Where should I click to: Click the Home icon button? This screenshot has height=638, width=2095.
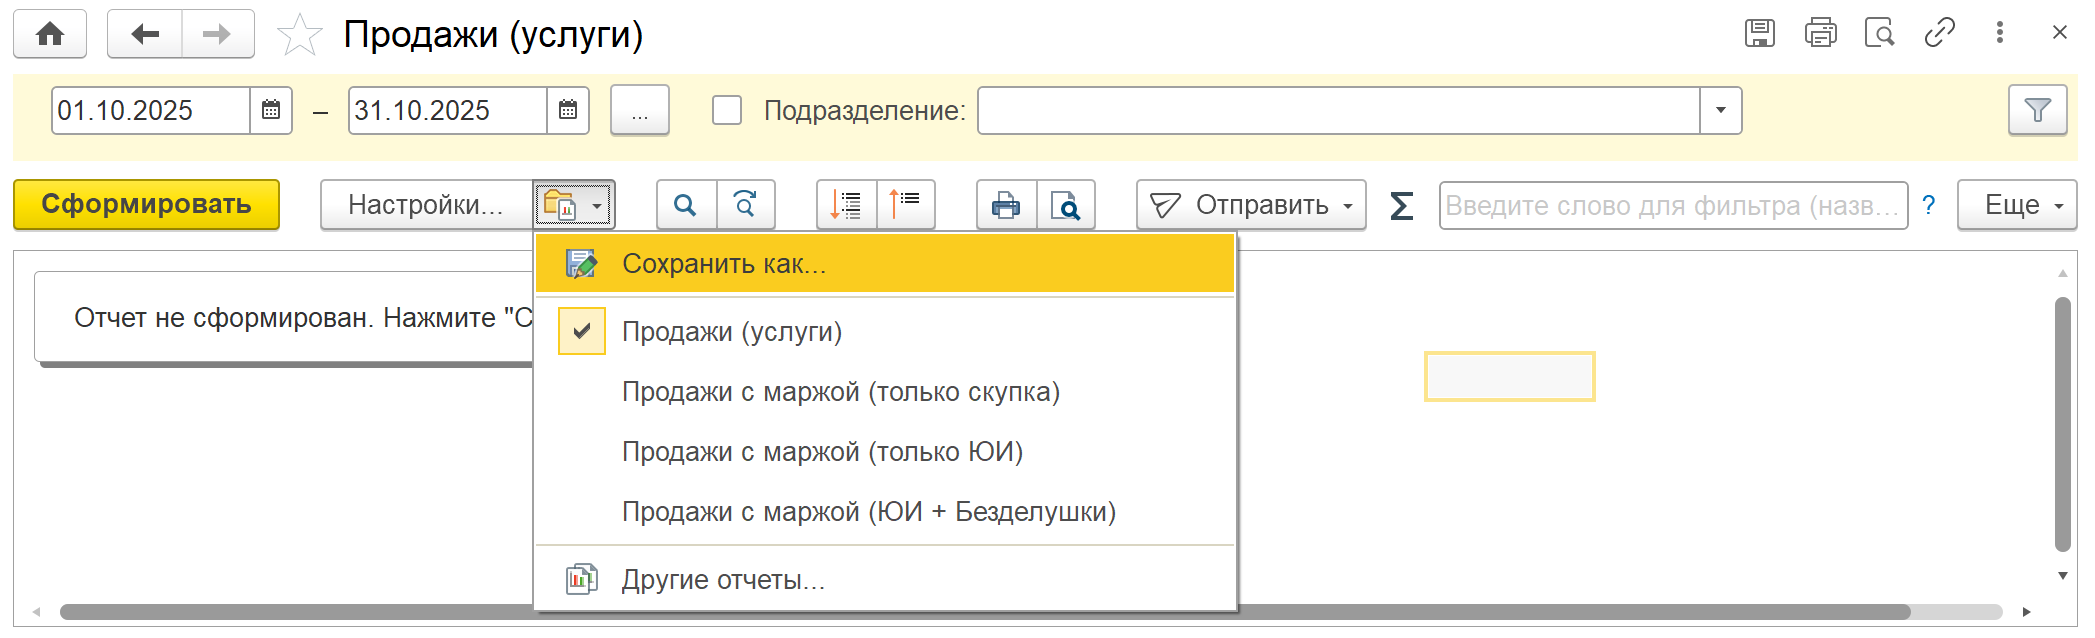point(50,34)
